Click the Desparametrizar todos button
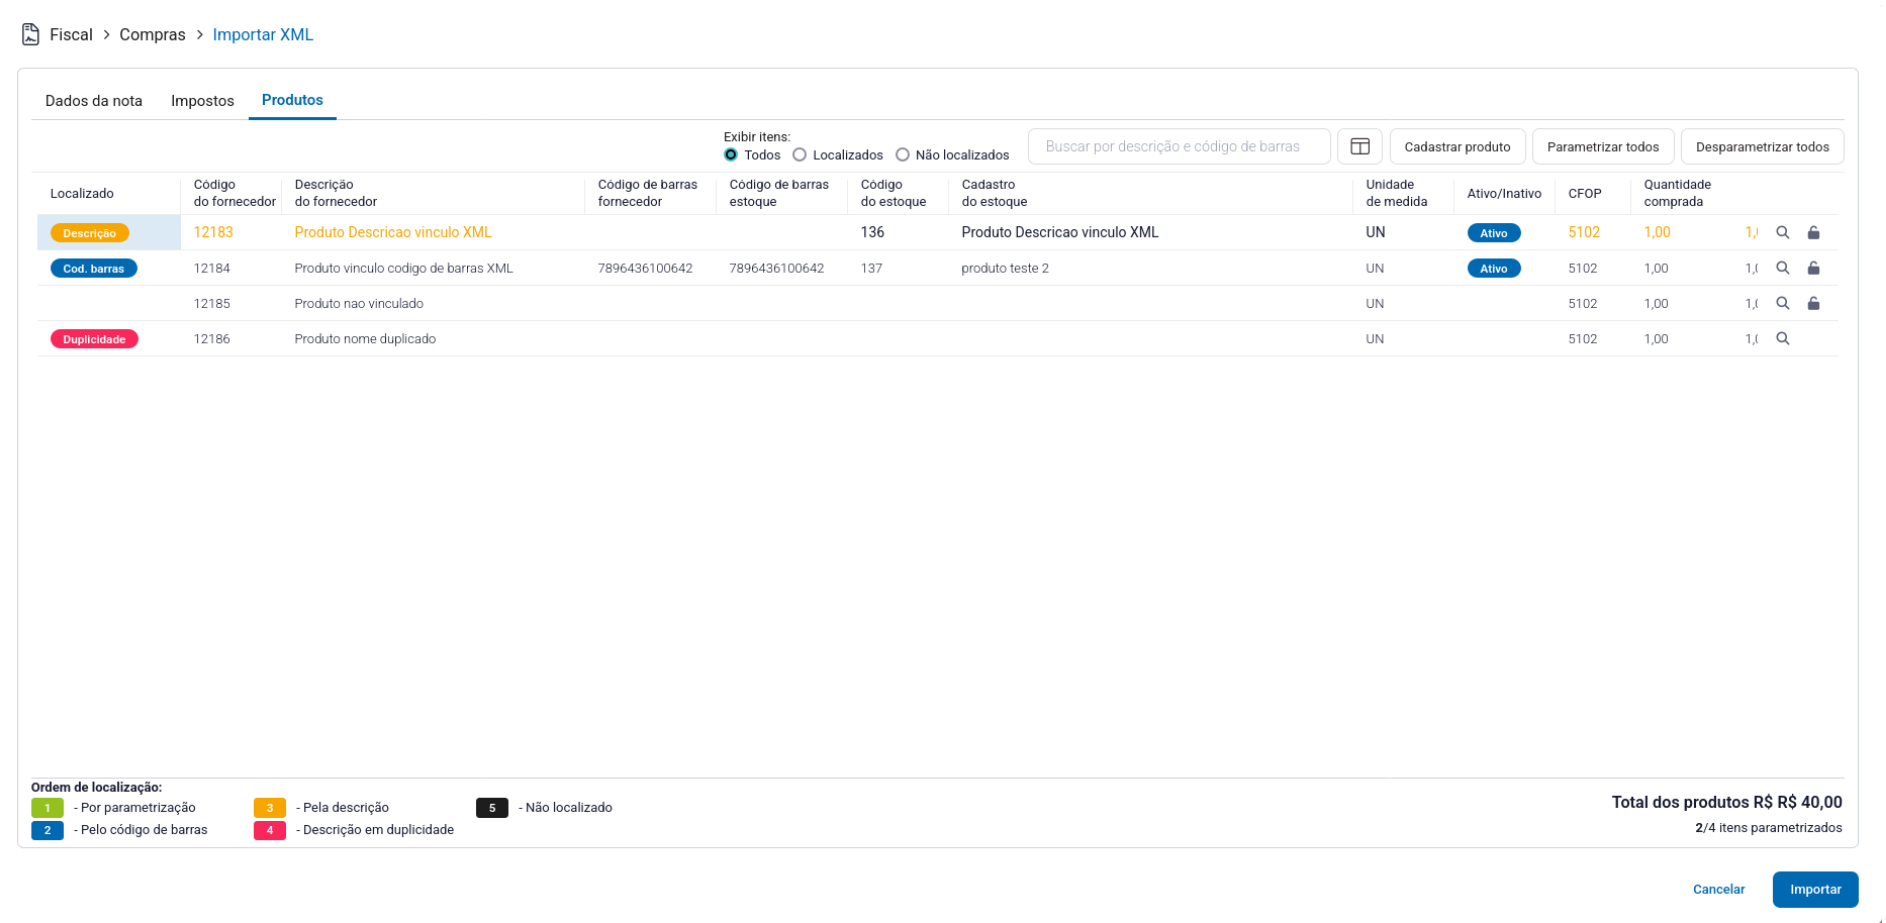The height and width of the screenshot is (923, 1886). [1761, 147]
